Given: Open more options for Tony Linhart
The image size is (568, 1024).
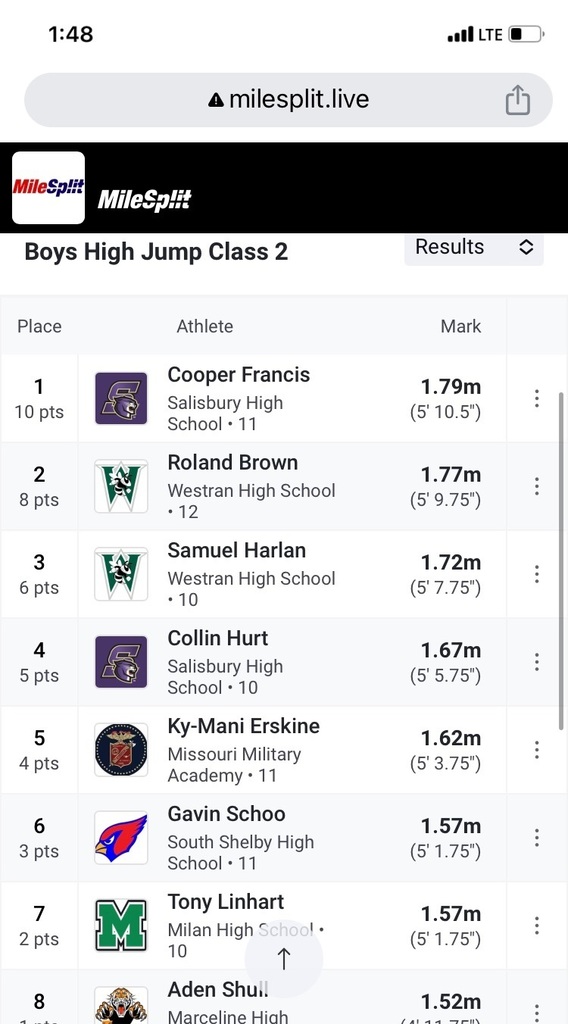Looking at the screenshot, I should tap(536, 925).
